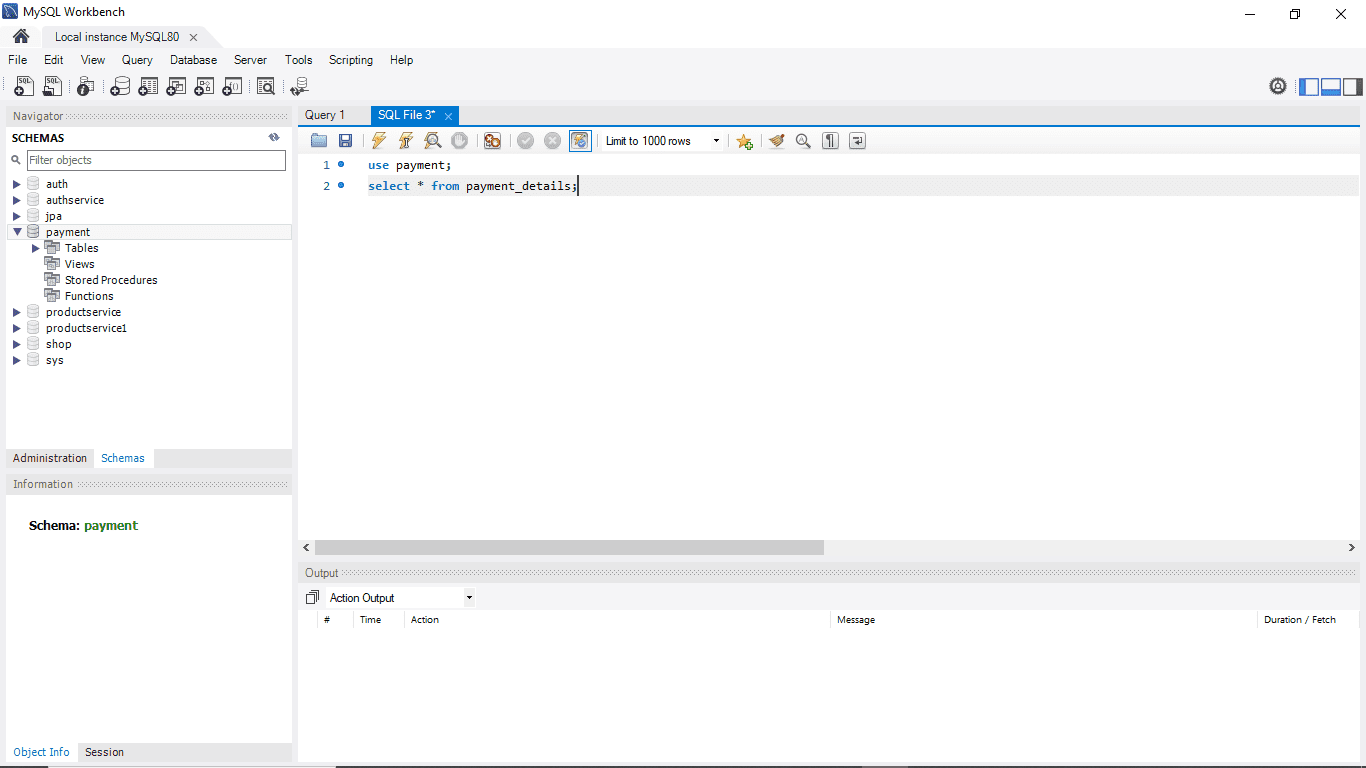Reconnect to DBMS icon
Image resolution: width=1366 pixels, height=768 pixels.
tap(299, 87)
